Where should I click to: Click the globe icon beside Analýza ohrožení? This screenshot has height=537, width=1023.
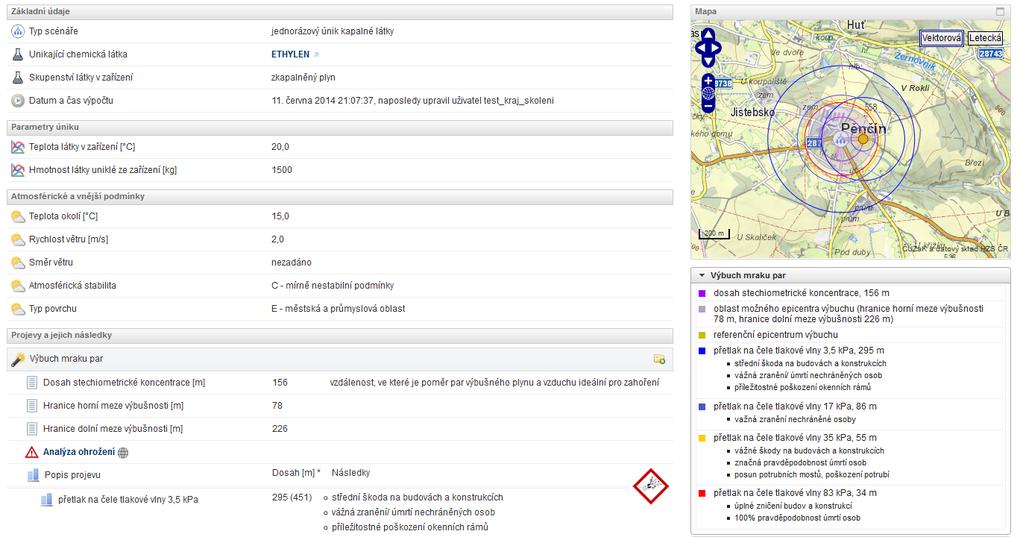[123, 452]
